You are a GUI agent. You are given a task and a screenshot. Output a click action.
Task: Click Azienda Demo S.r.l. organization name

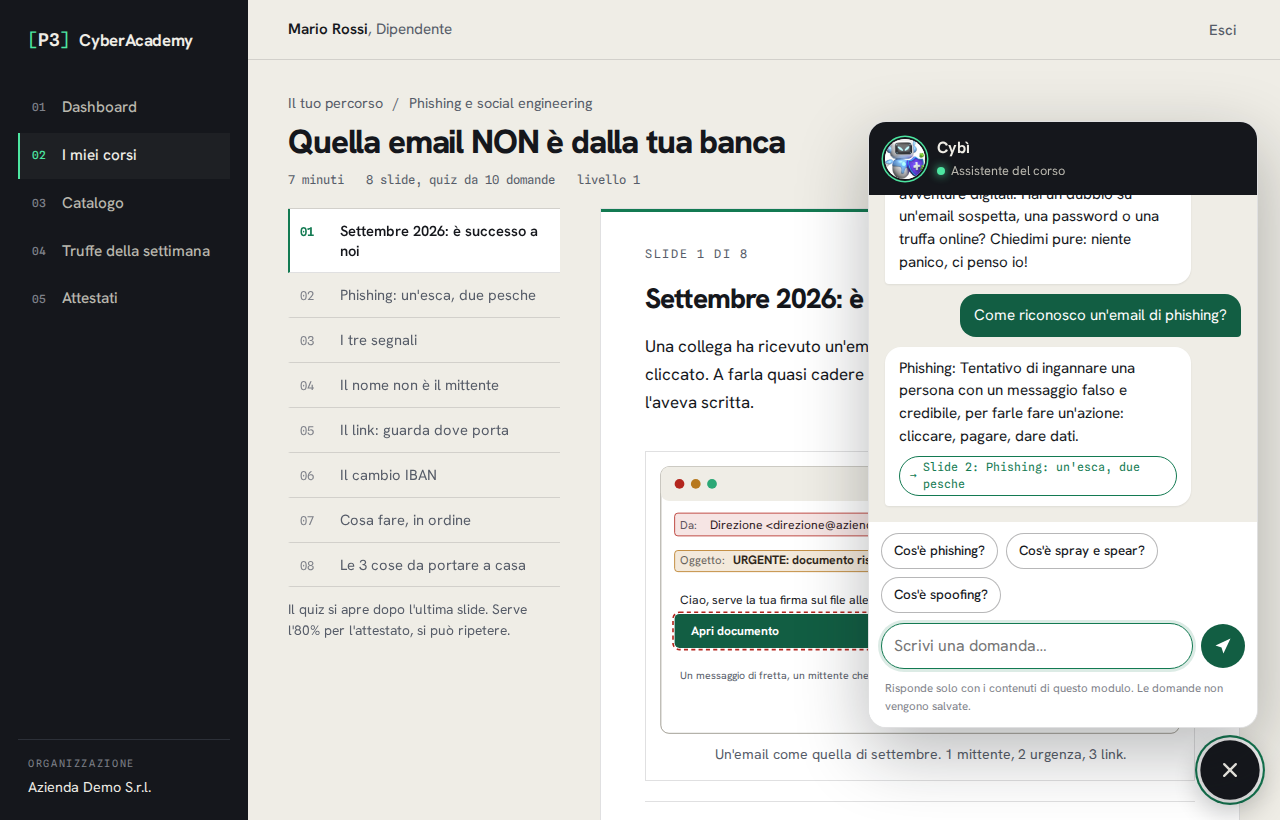pyautogui.click(x=90, y=787)
